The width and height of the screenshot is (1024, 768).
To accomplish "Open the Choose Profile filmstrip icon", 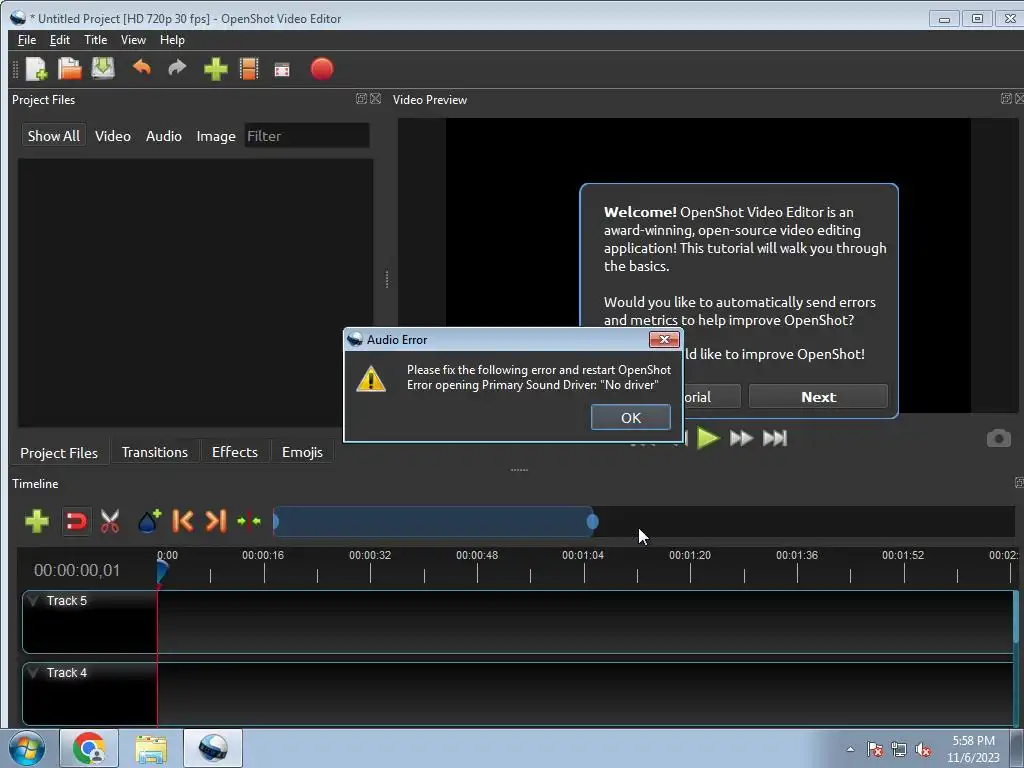I will pos(249,69).
